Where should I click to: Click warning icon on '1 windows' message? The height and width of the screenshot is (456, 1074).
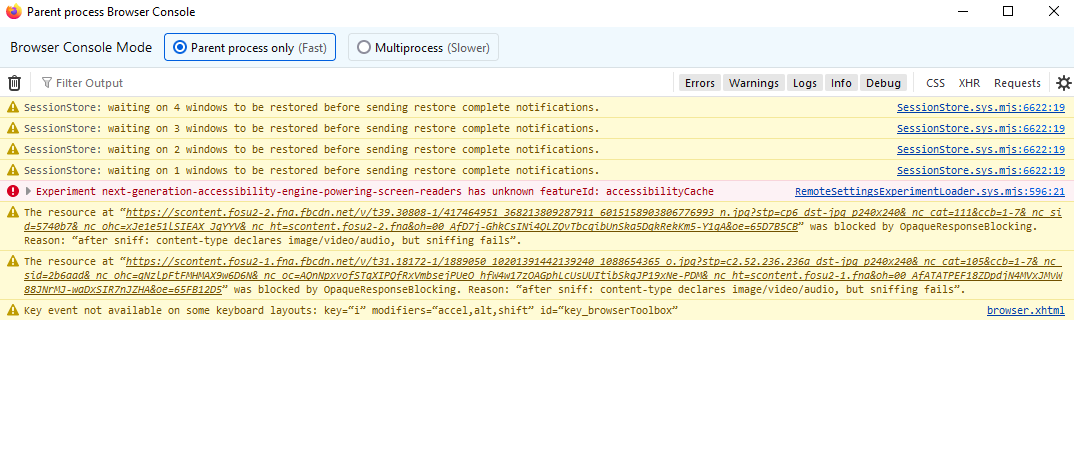(x=12, y=170)
